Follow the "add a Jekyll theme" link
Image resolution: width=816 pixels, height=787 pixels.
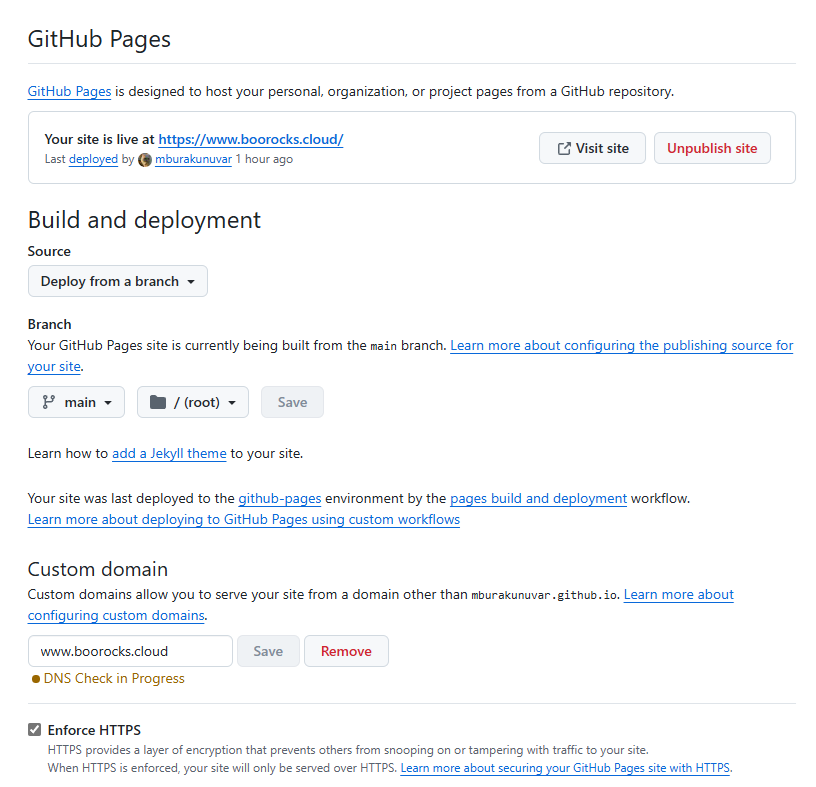(168, 453)
